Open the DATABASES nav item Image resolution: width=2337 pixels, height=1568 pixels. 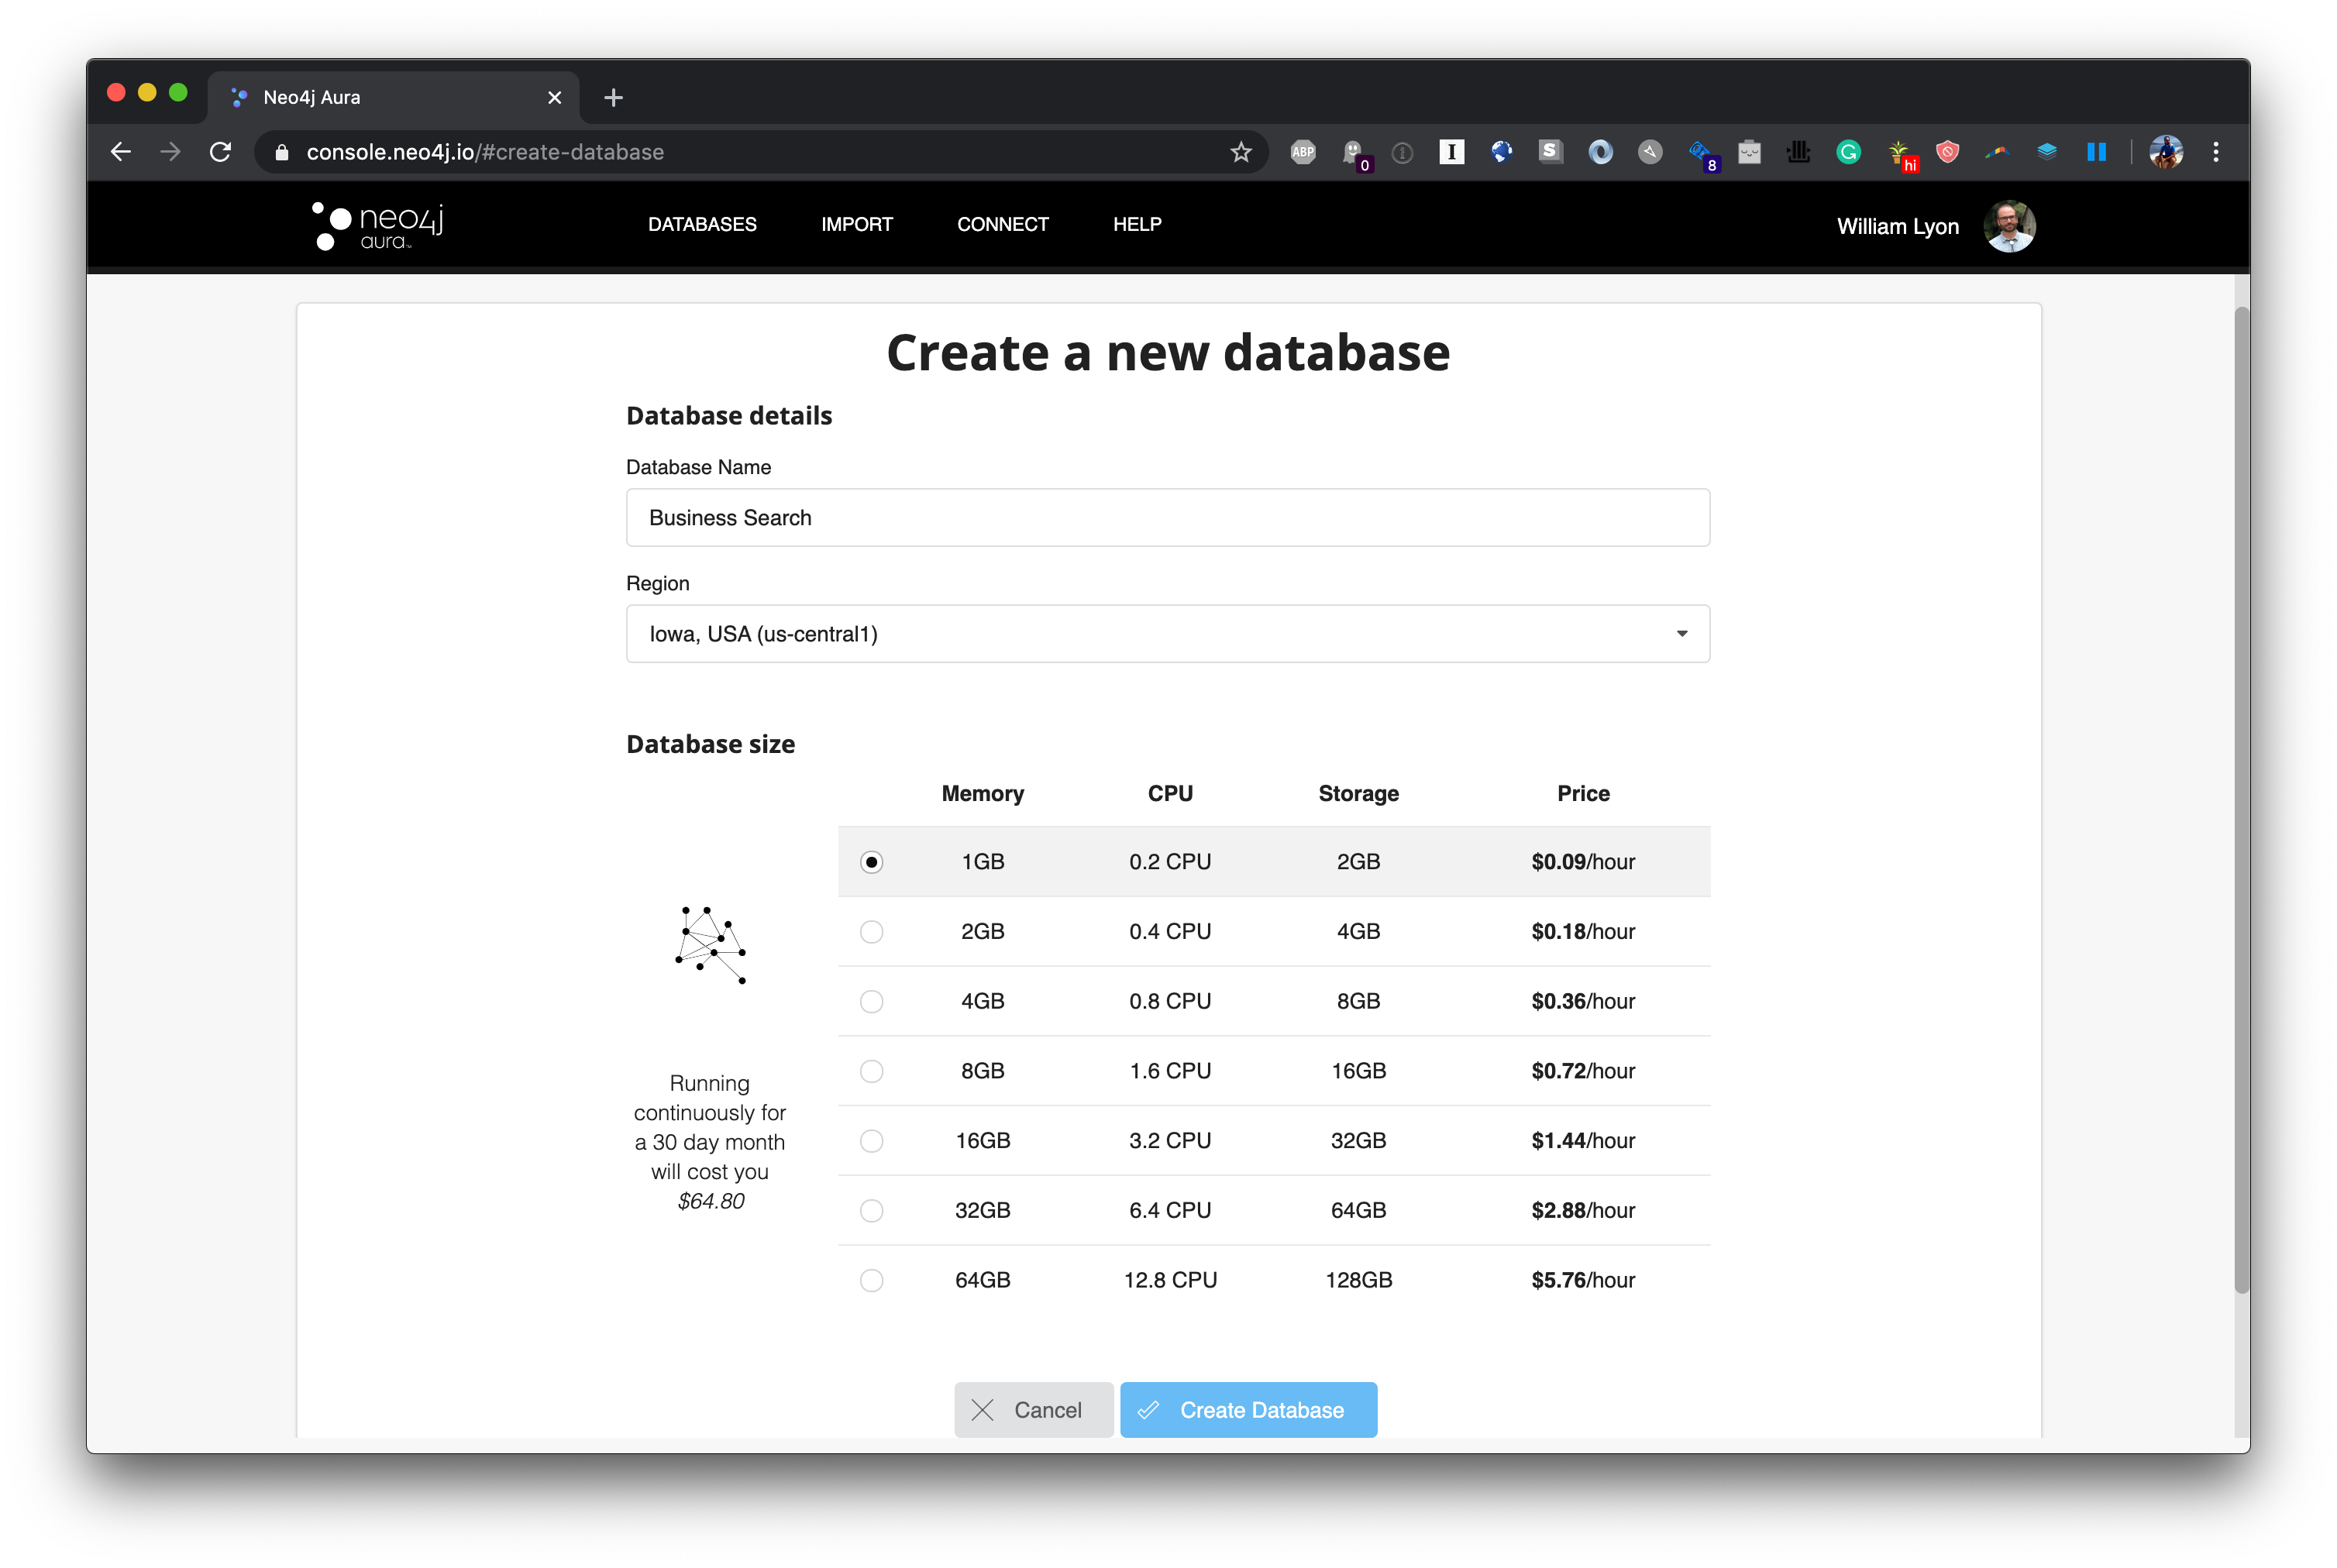click(x=702, y=225)
